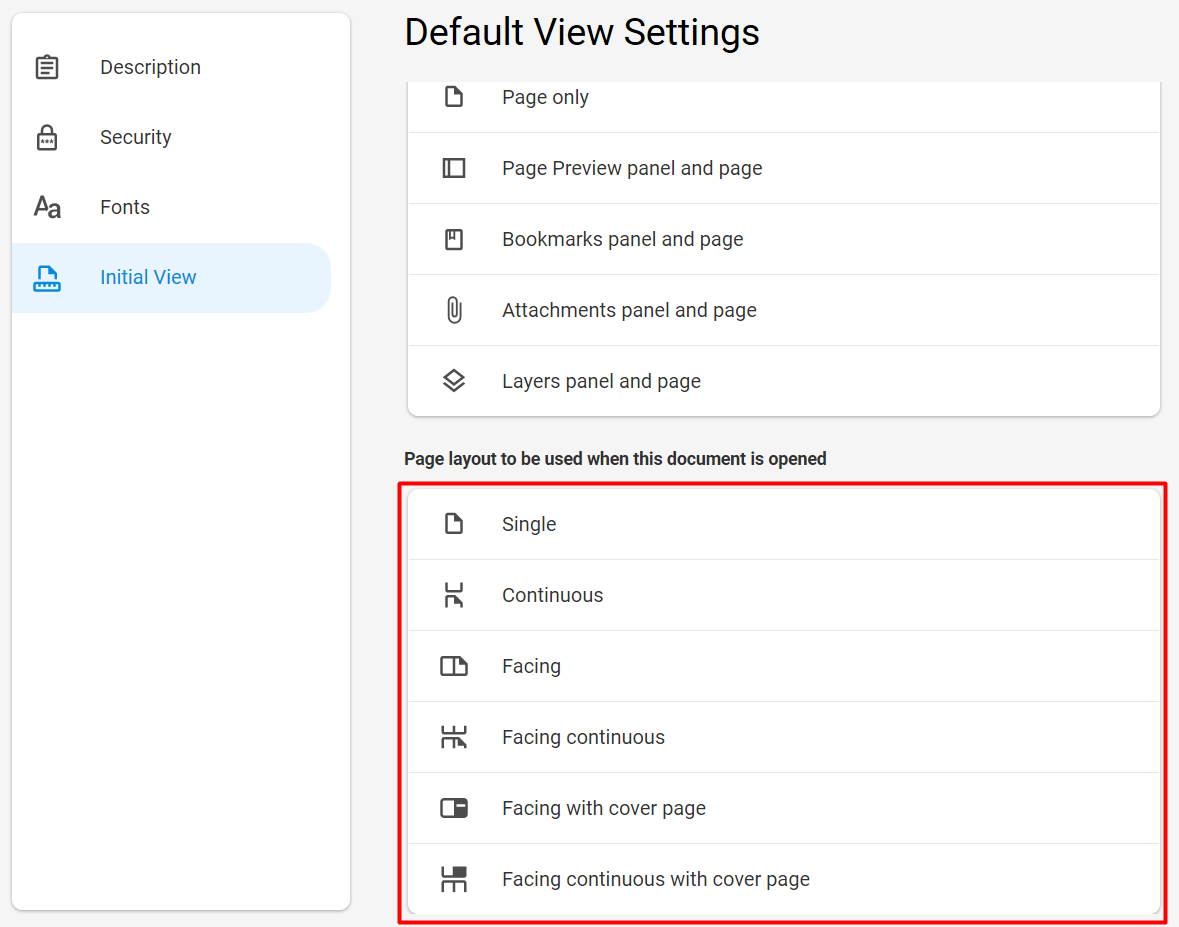Select Attachments panel and page option

[783, 311]
